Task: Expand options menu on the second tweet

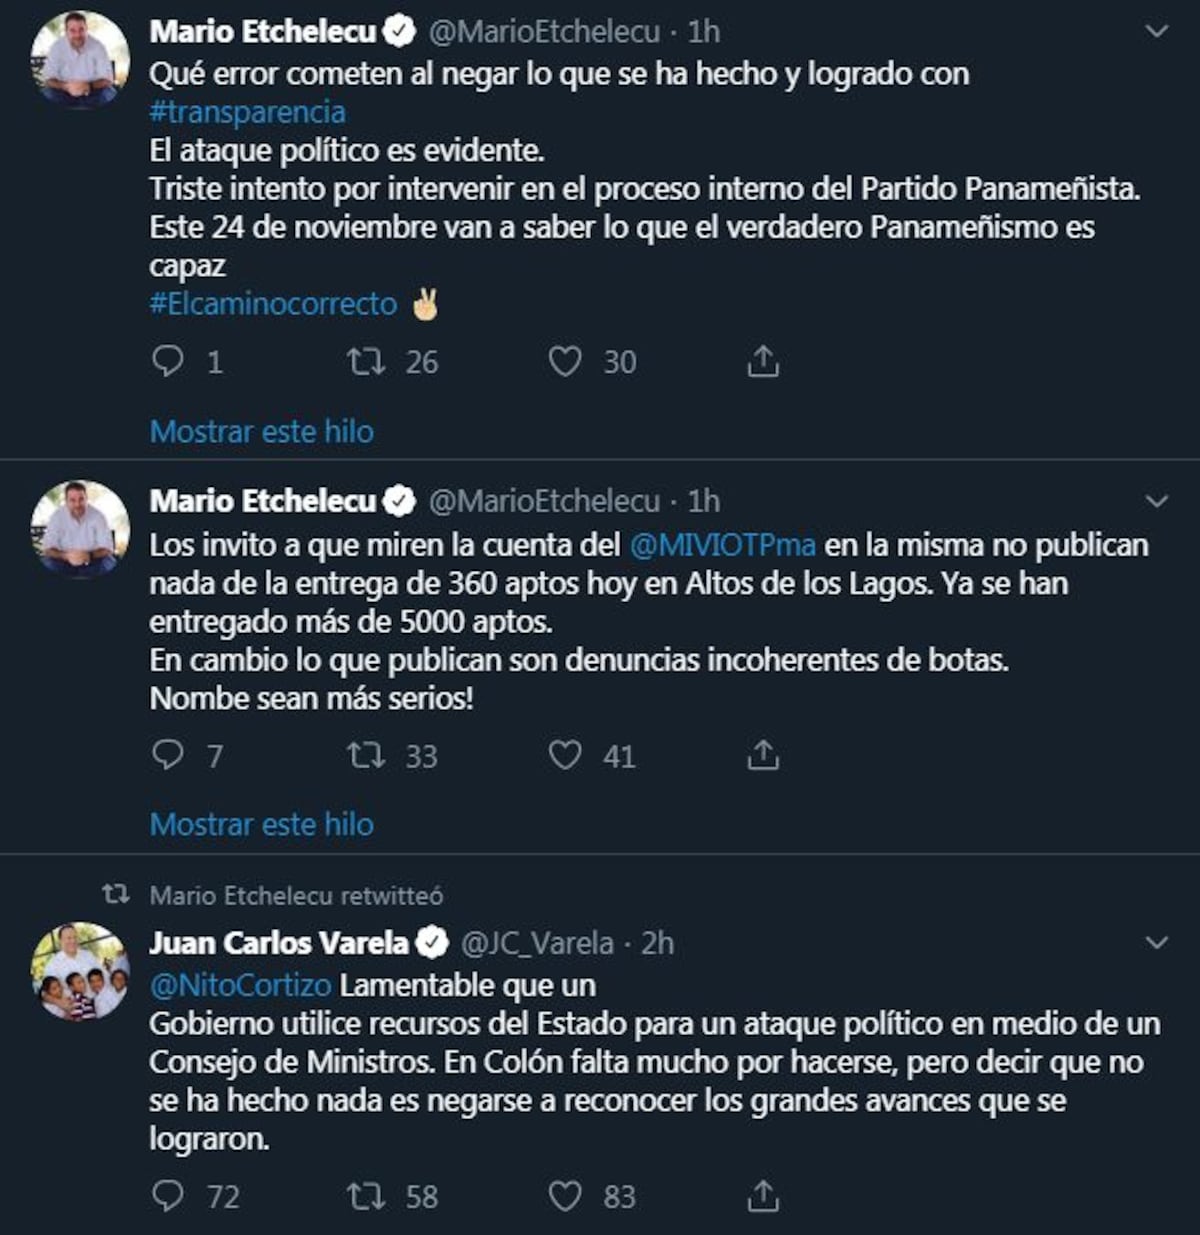Action: click(1157, 501)
